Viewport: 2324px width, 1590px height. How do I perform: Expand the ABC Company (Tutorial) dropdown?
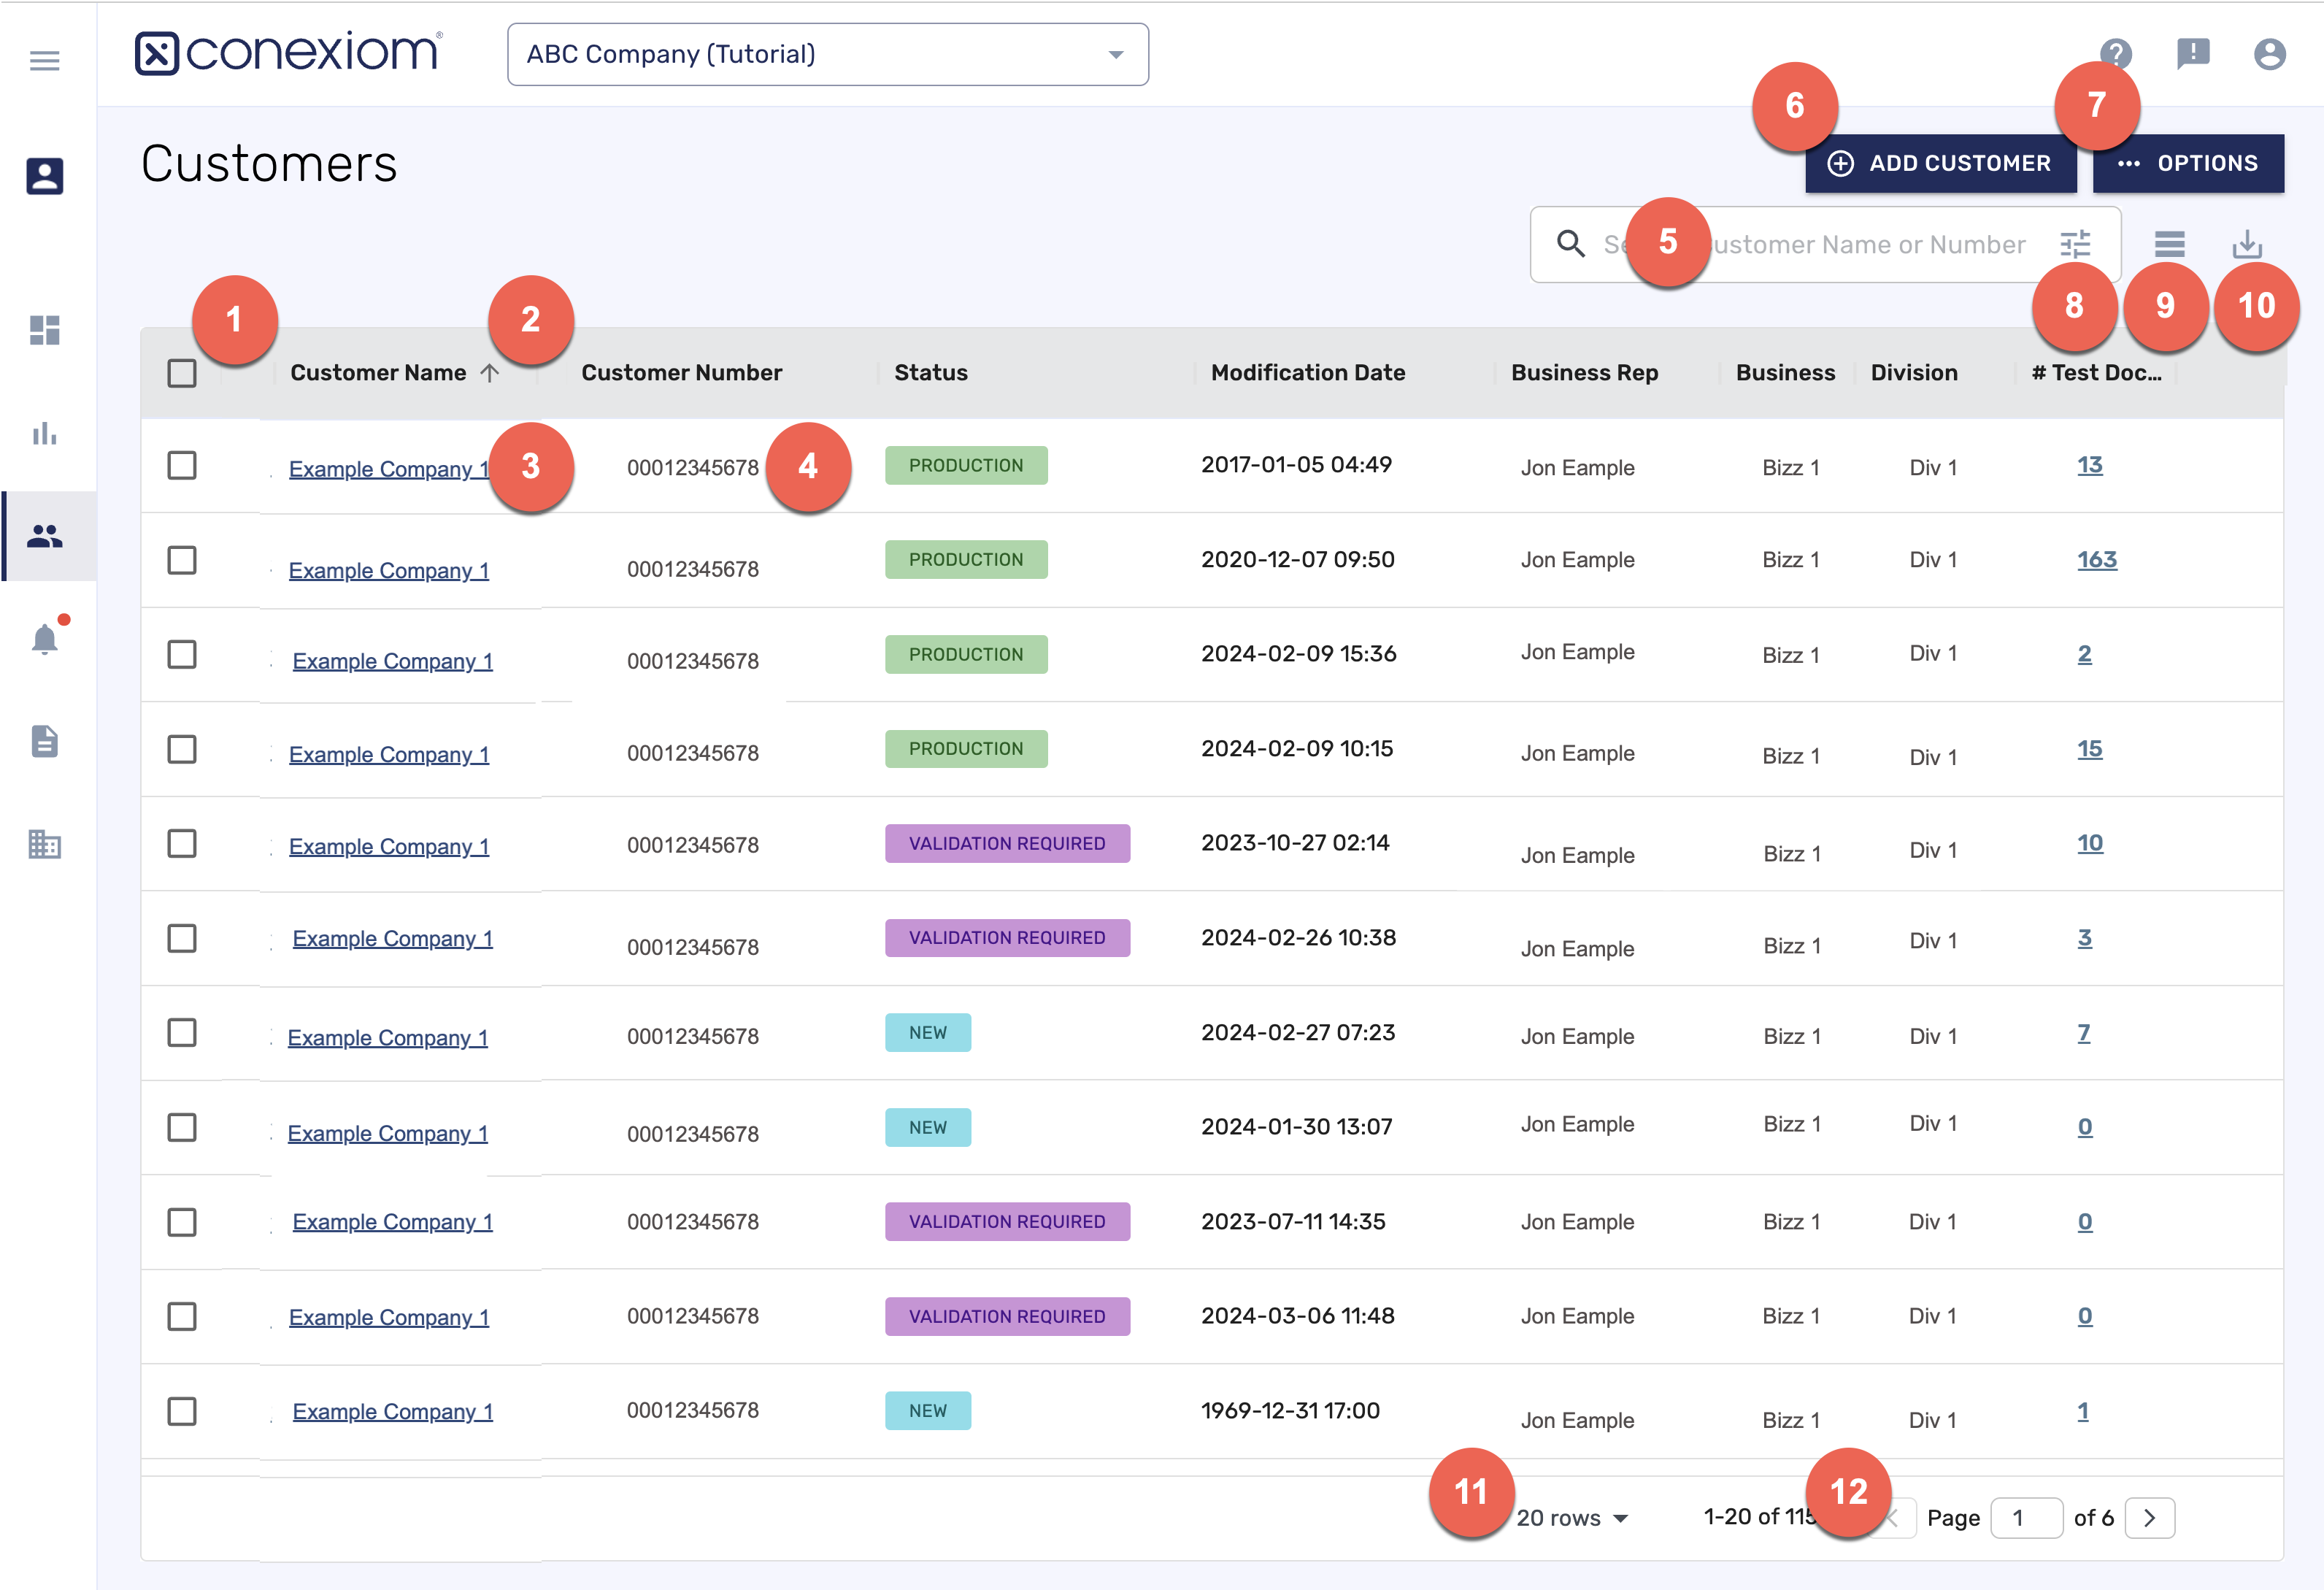click(1115, 55)
